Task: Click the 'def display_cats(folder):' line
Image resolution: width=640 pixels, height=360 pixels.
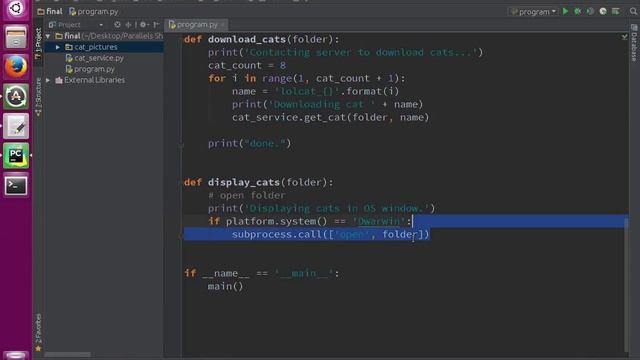Action: (x=258, y=182)
